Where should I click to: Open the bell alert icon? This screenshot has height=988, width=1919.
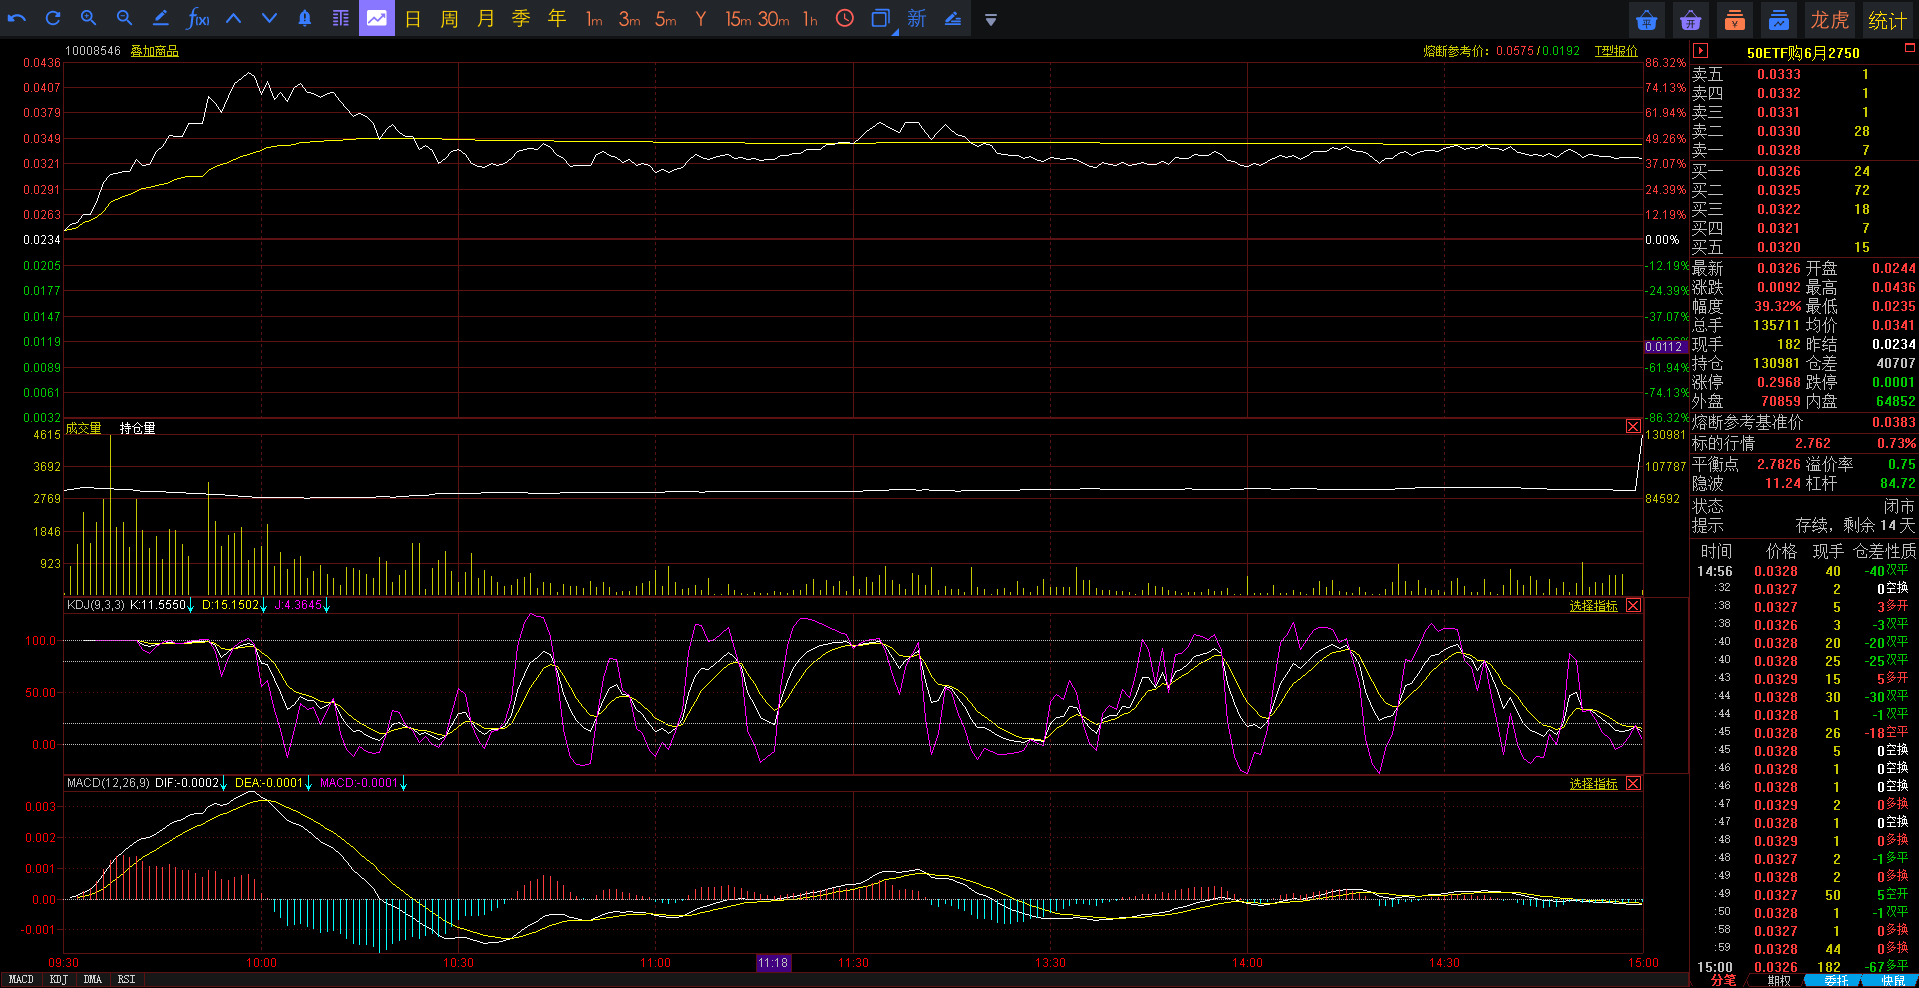305,18
